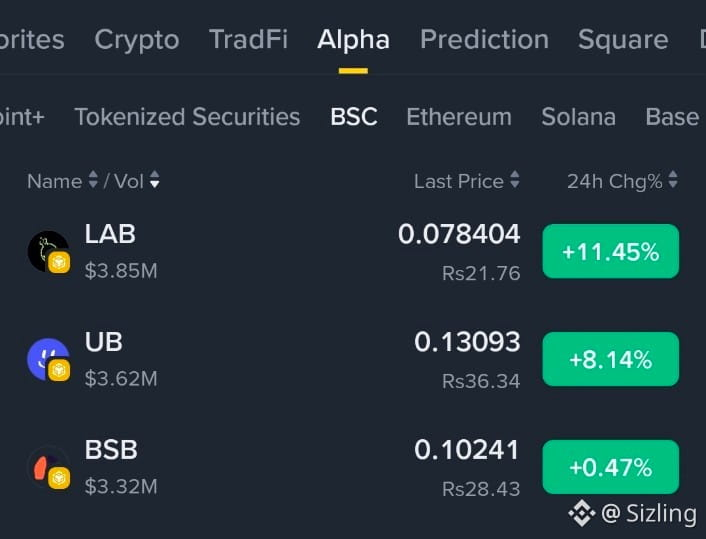
Task: Switch to the Crypto tab
Action: tap(137, 41)
